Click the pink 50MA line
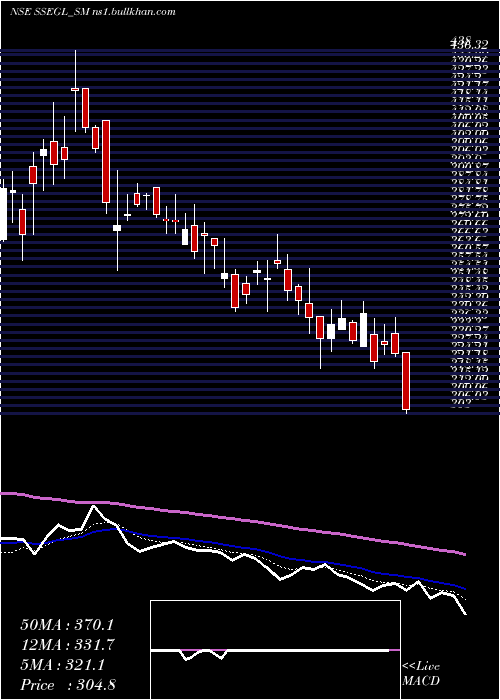 tap(232, 518)
